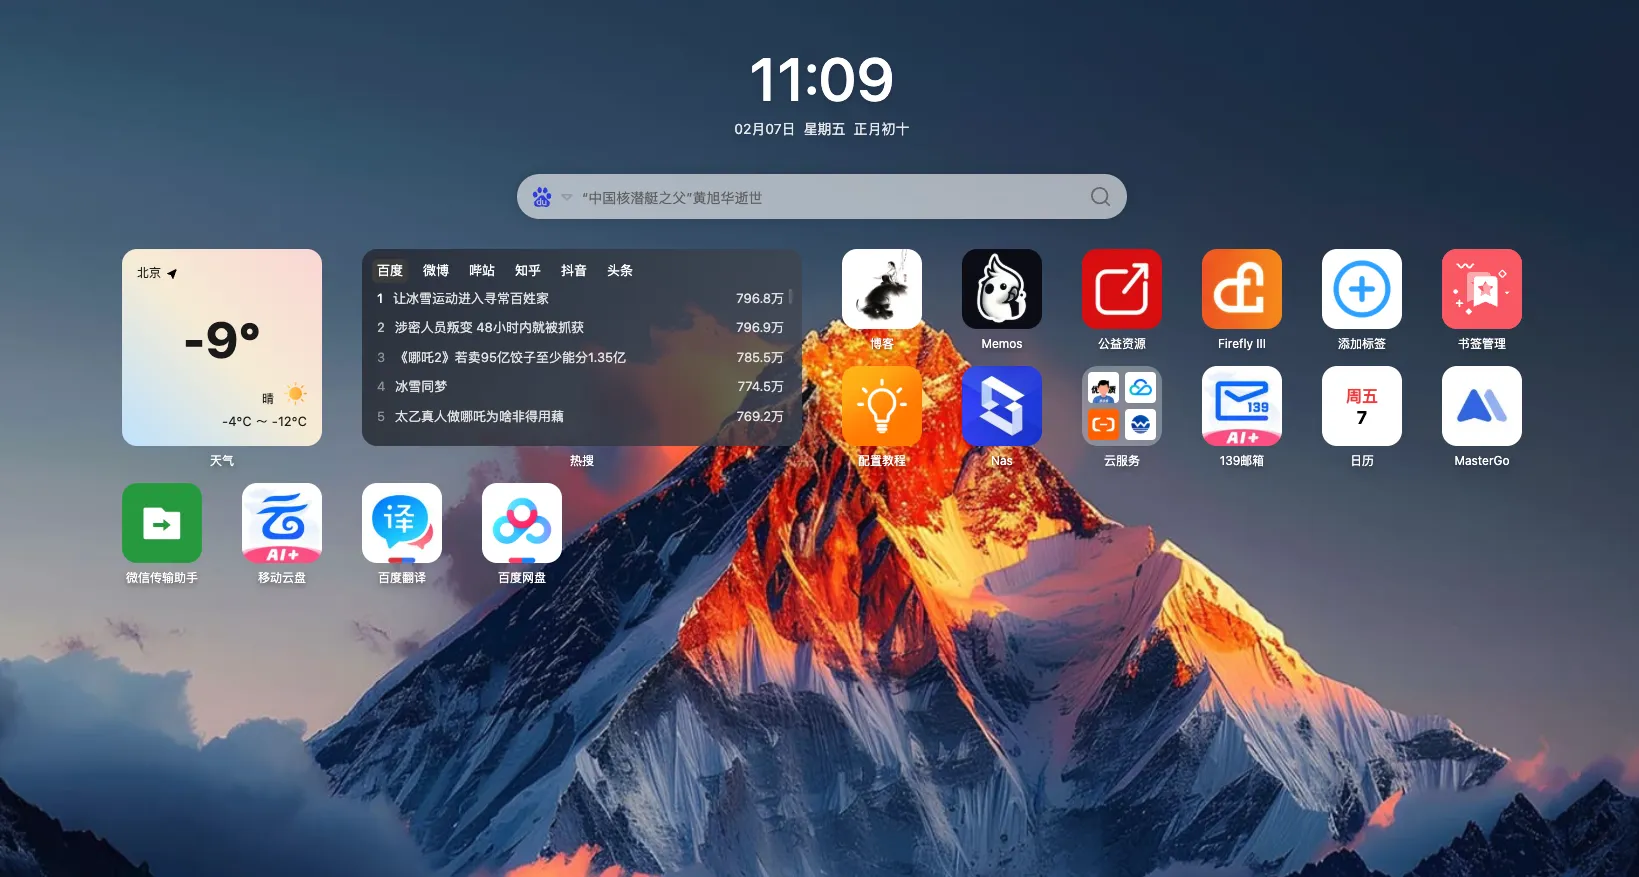
Task: Open MasterGo app icon
Action: (x=1481, y=406)
